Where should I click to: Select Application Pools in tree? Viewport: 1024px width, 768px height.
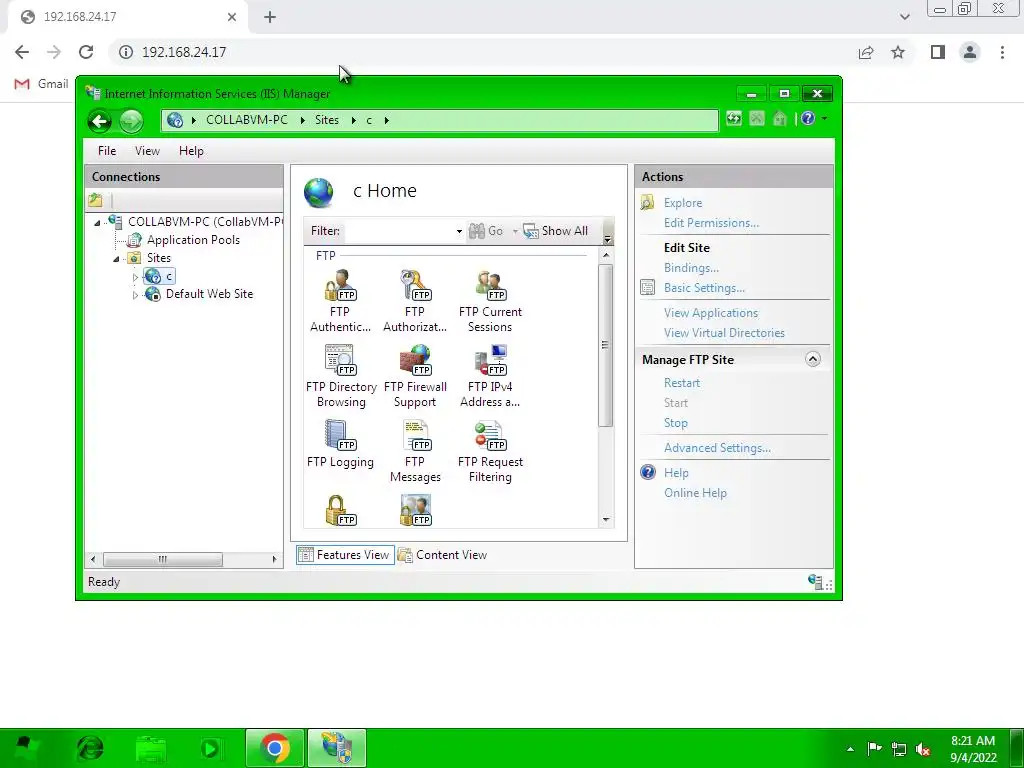[193, 240]
